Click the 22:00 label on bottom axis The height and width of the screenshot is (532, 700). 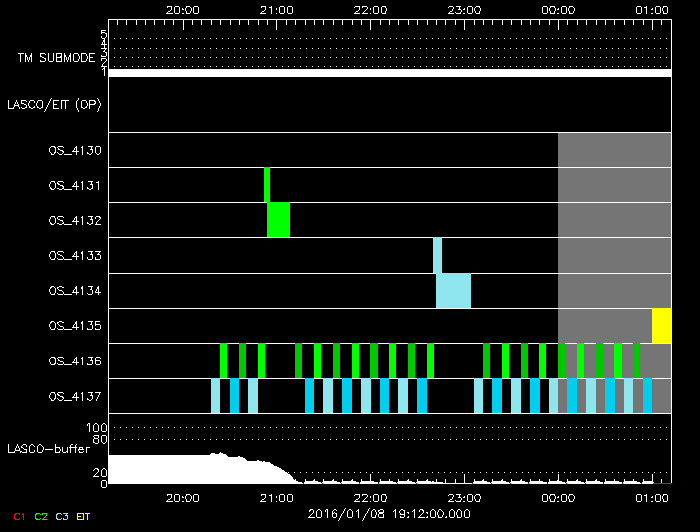(x=370, y=498)
